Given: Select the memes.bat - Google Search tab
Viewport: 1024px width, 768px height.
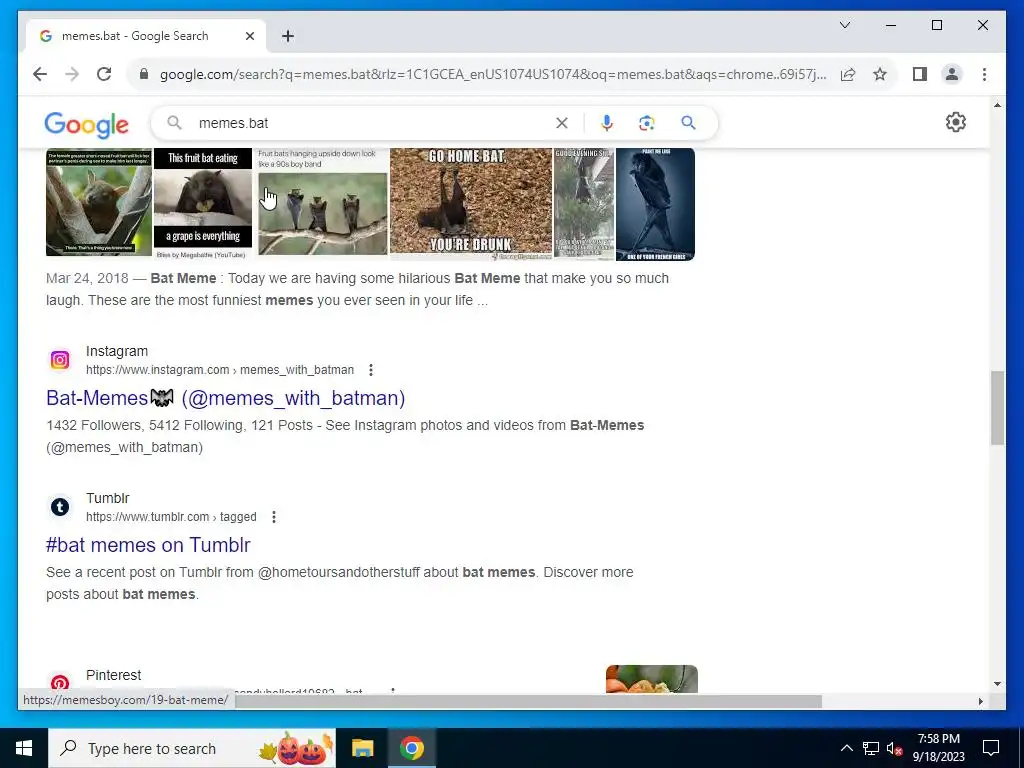Looking at the screenshot, I should coord(145,36).
